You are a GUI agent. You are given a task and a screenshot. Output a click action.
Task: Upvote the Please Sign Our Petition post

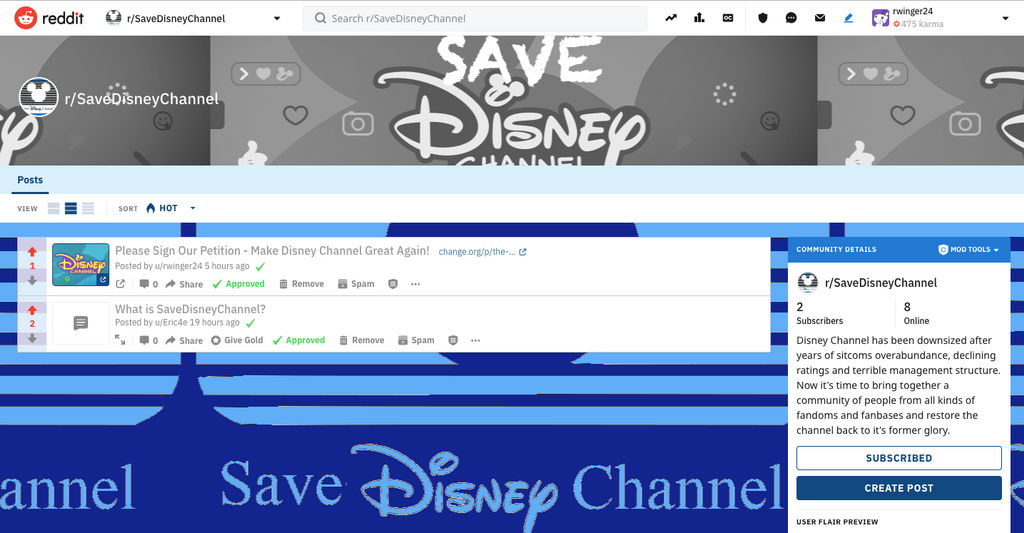coord(32,251)
